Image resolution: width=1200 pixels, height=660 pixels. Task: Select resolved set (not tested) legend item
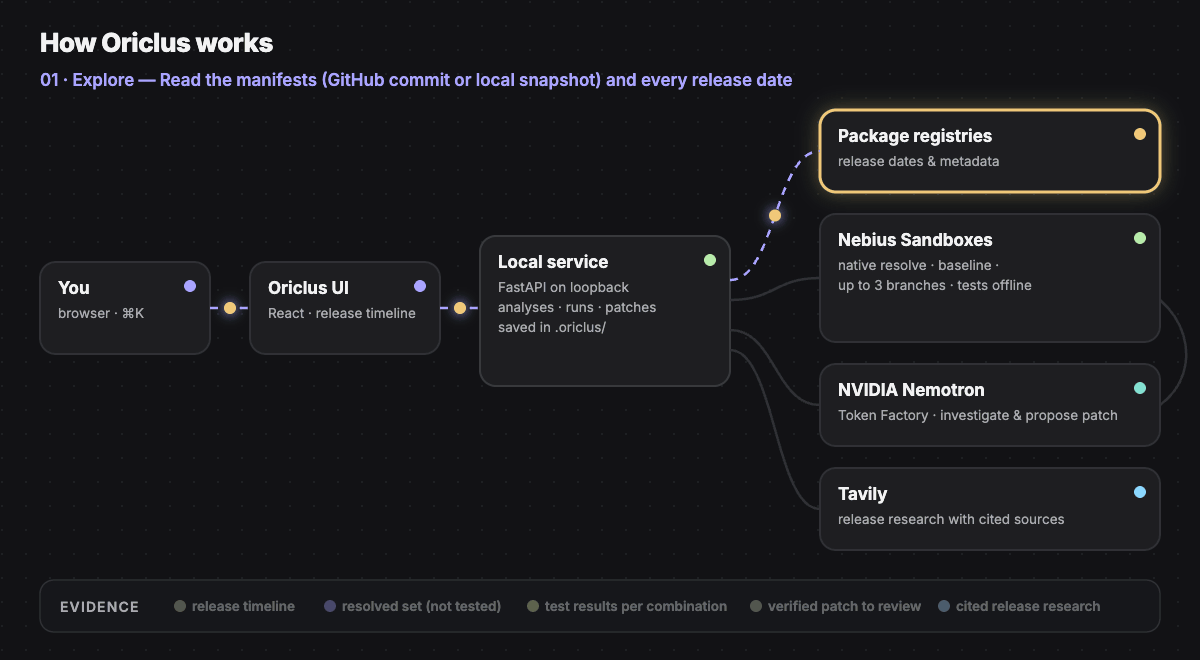[x=413, y=606]
